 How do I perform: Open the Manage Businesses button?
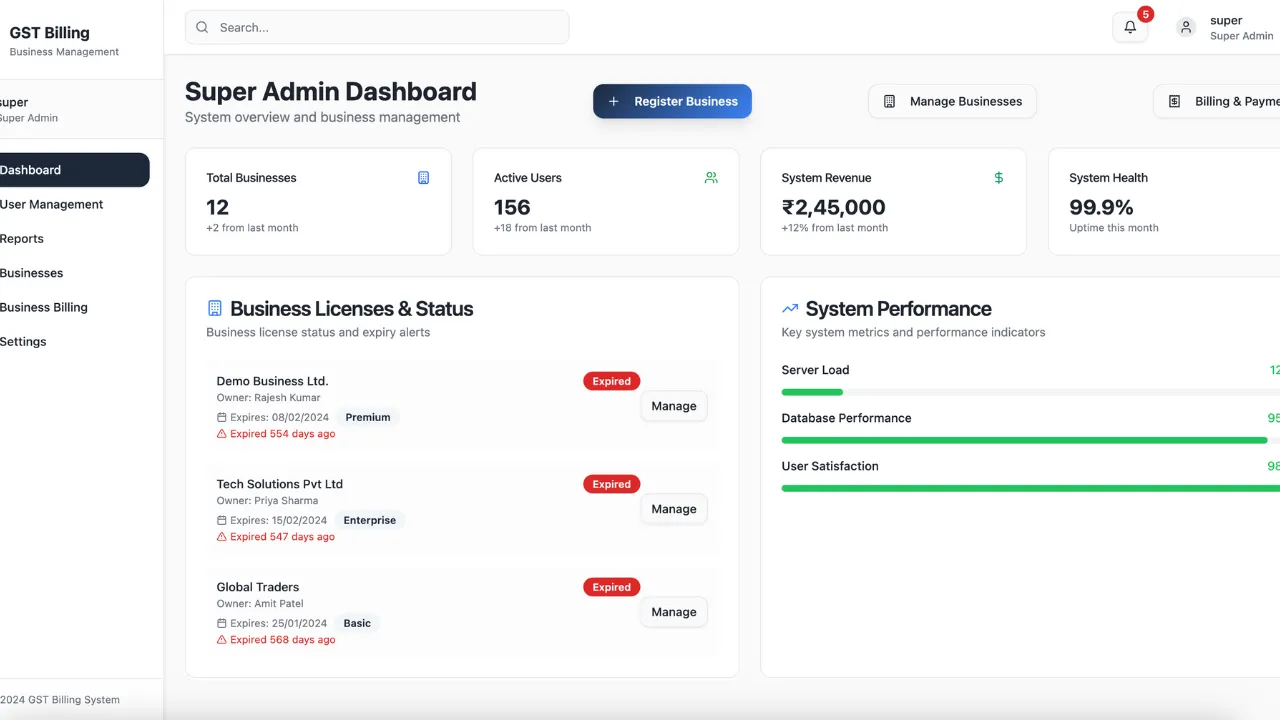pyautogui.click(x=952, y=101)
